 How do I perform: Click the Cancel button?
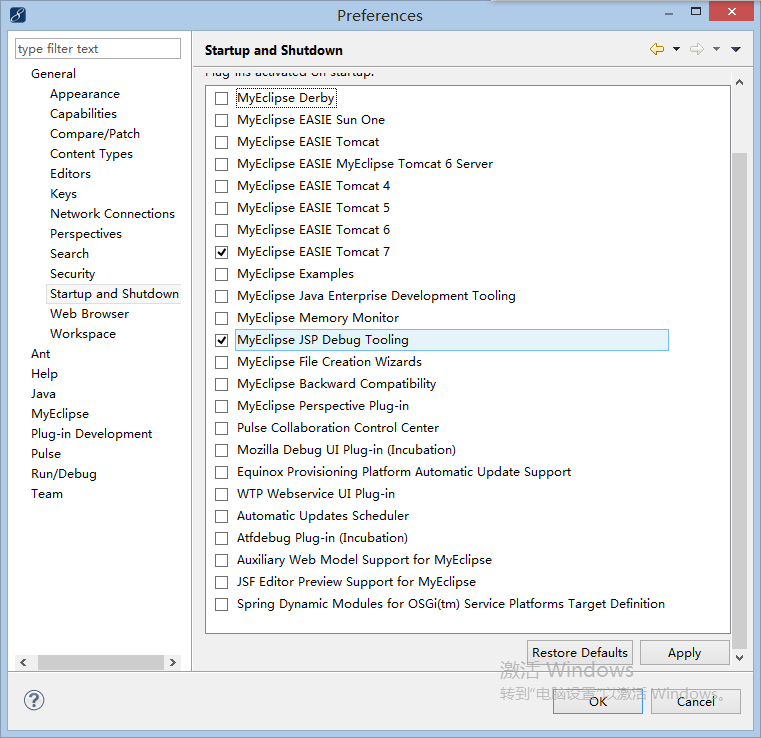tap(696, 702)
